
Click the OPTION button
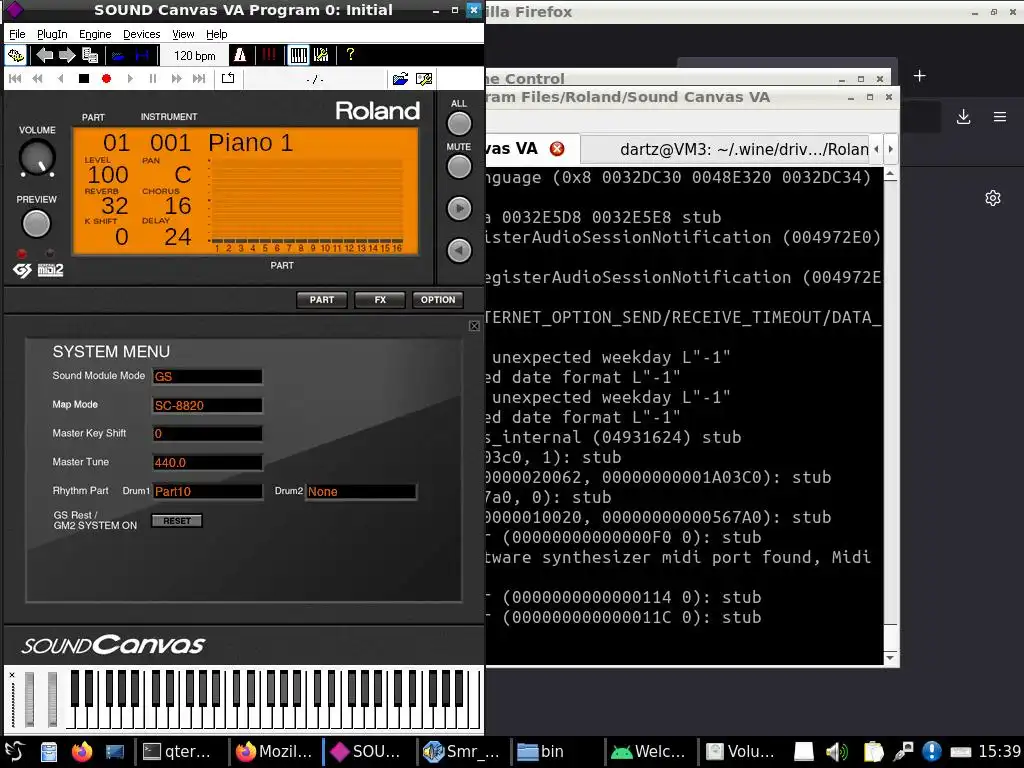[438, 300]
